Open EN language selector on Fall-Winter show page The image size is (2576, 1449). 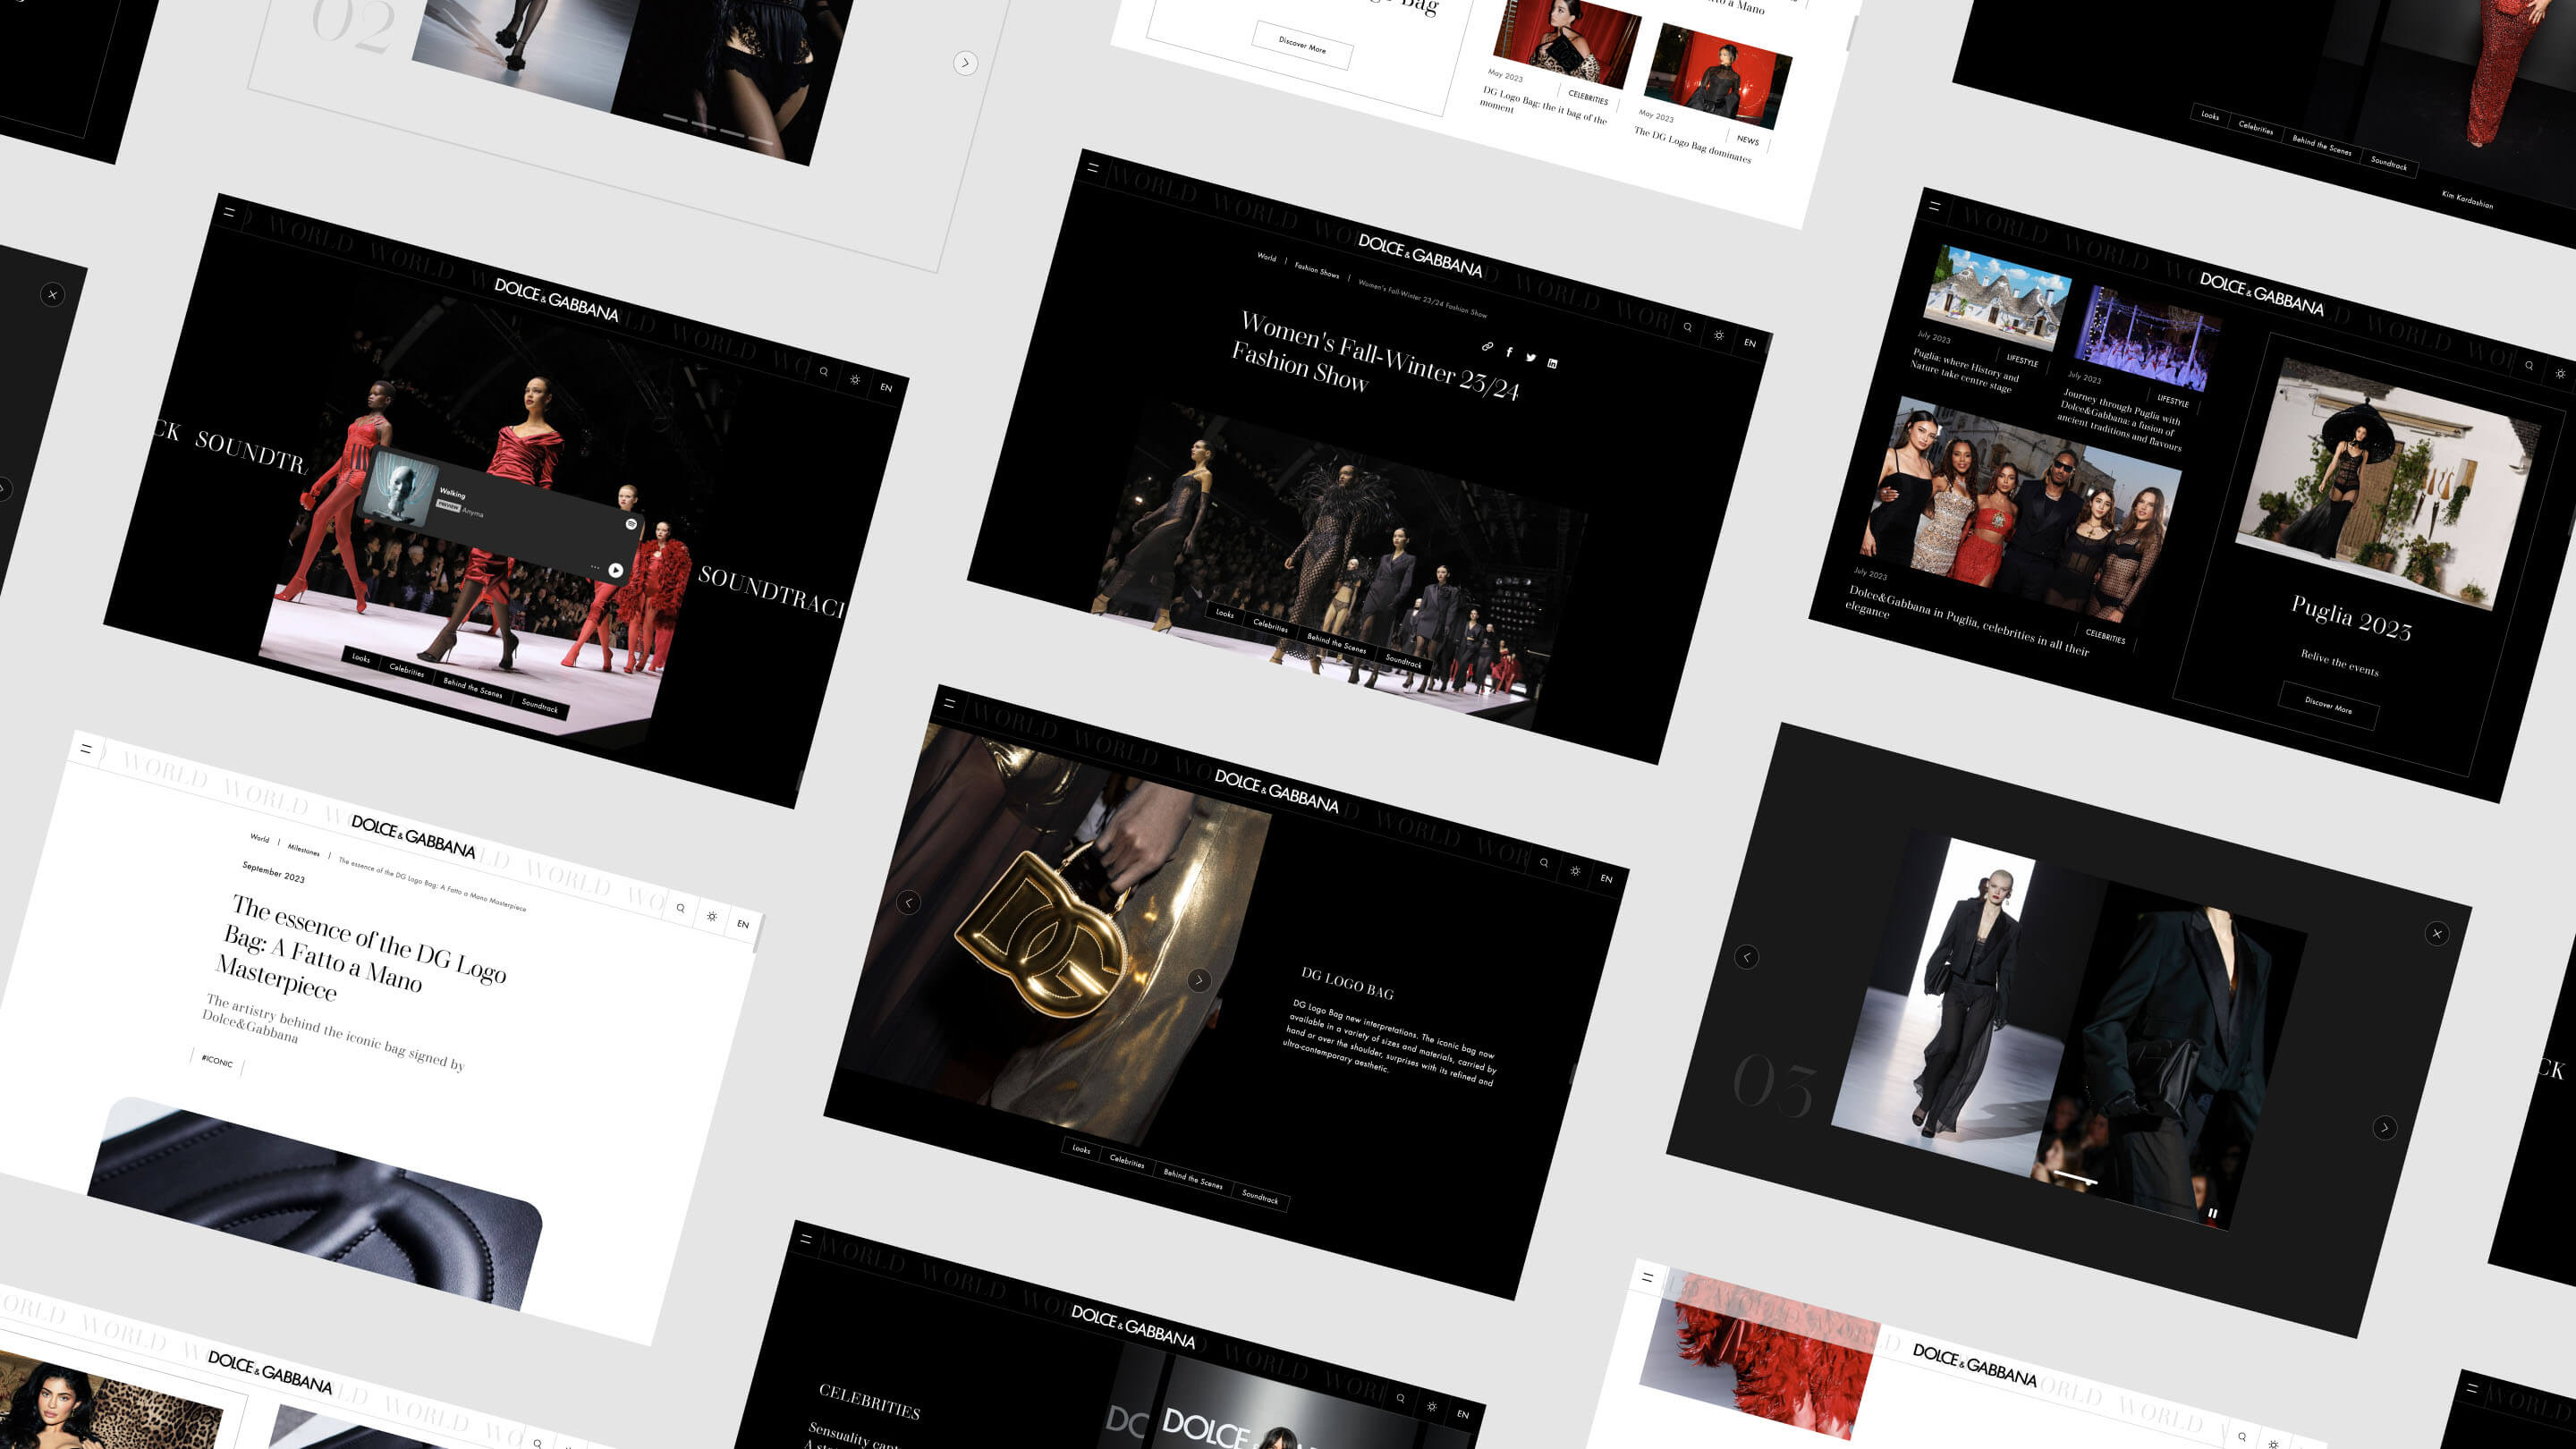pos(1750,343)
